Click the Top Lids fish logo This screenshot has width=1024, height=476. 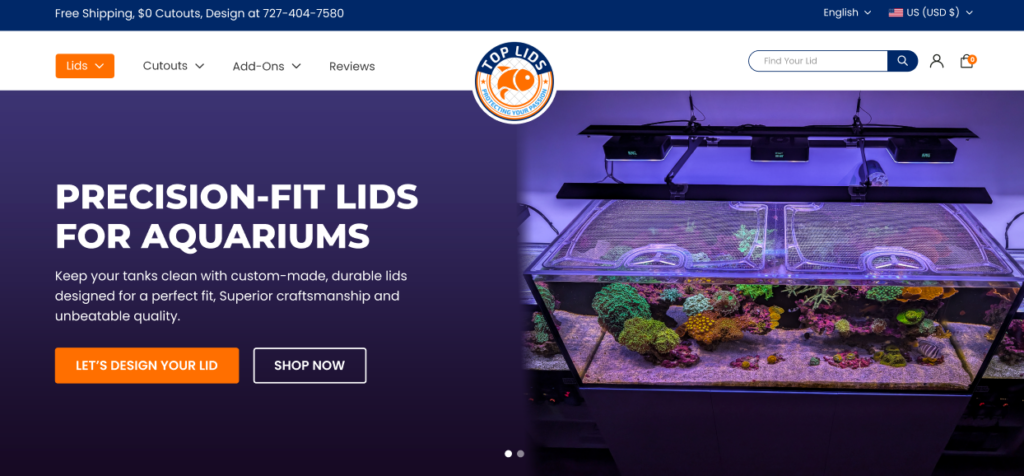pyautogui.click(x=514, y=82)
